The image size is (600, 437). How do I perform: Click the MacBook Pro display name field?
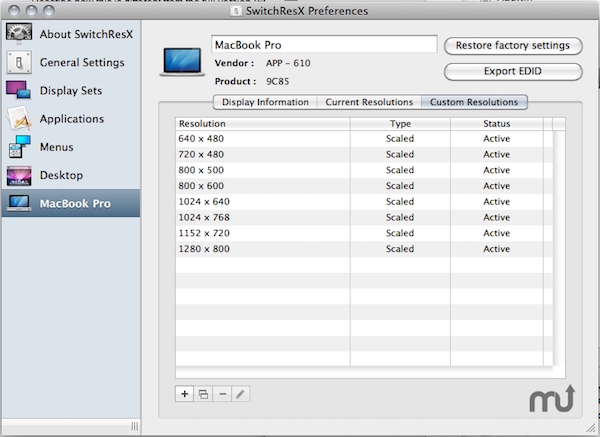[324, 45]
